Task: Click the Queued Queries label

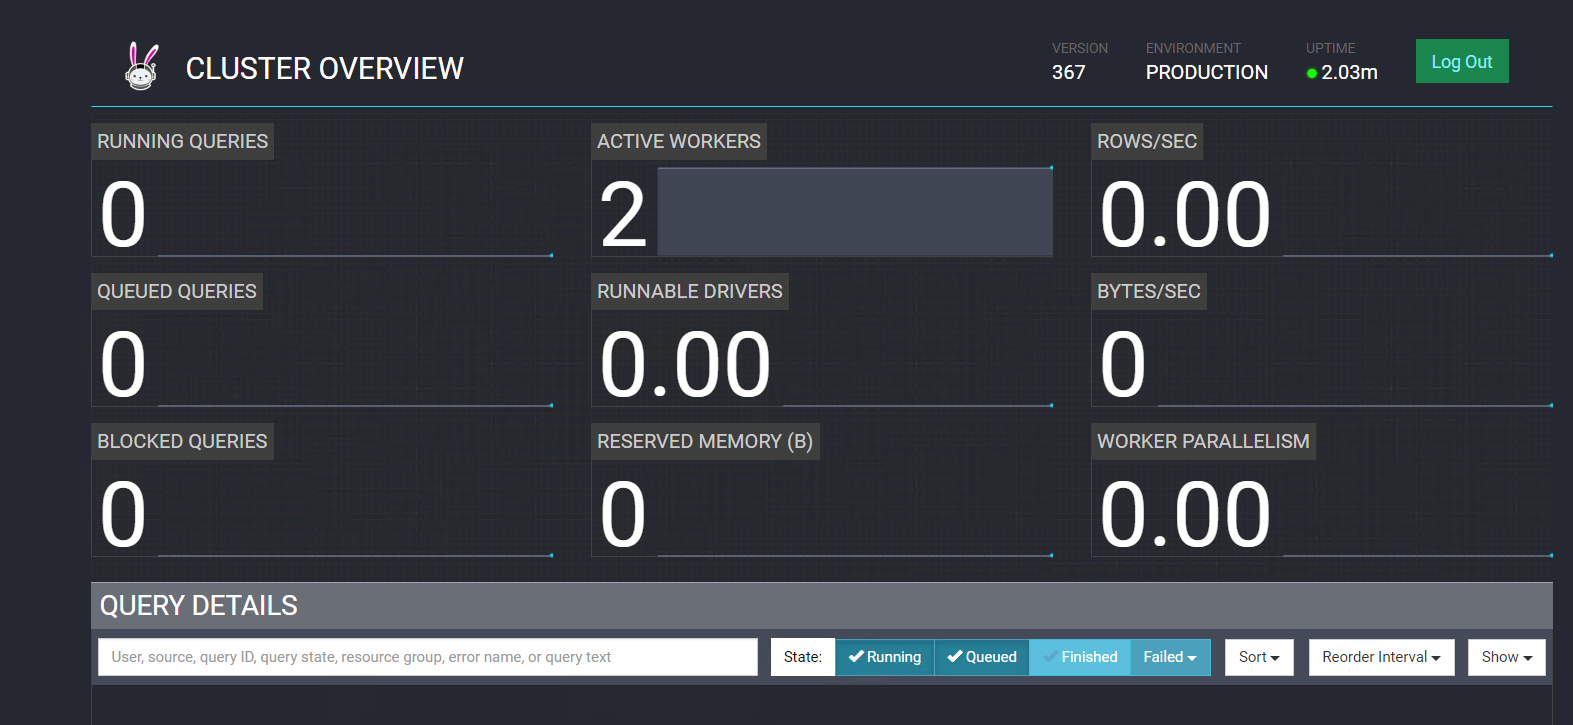Action: (x=177, y=291)
